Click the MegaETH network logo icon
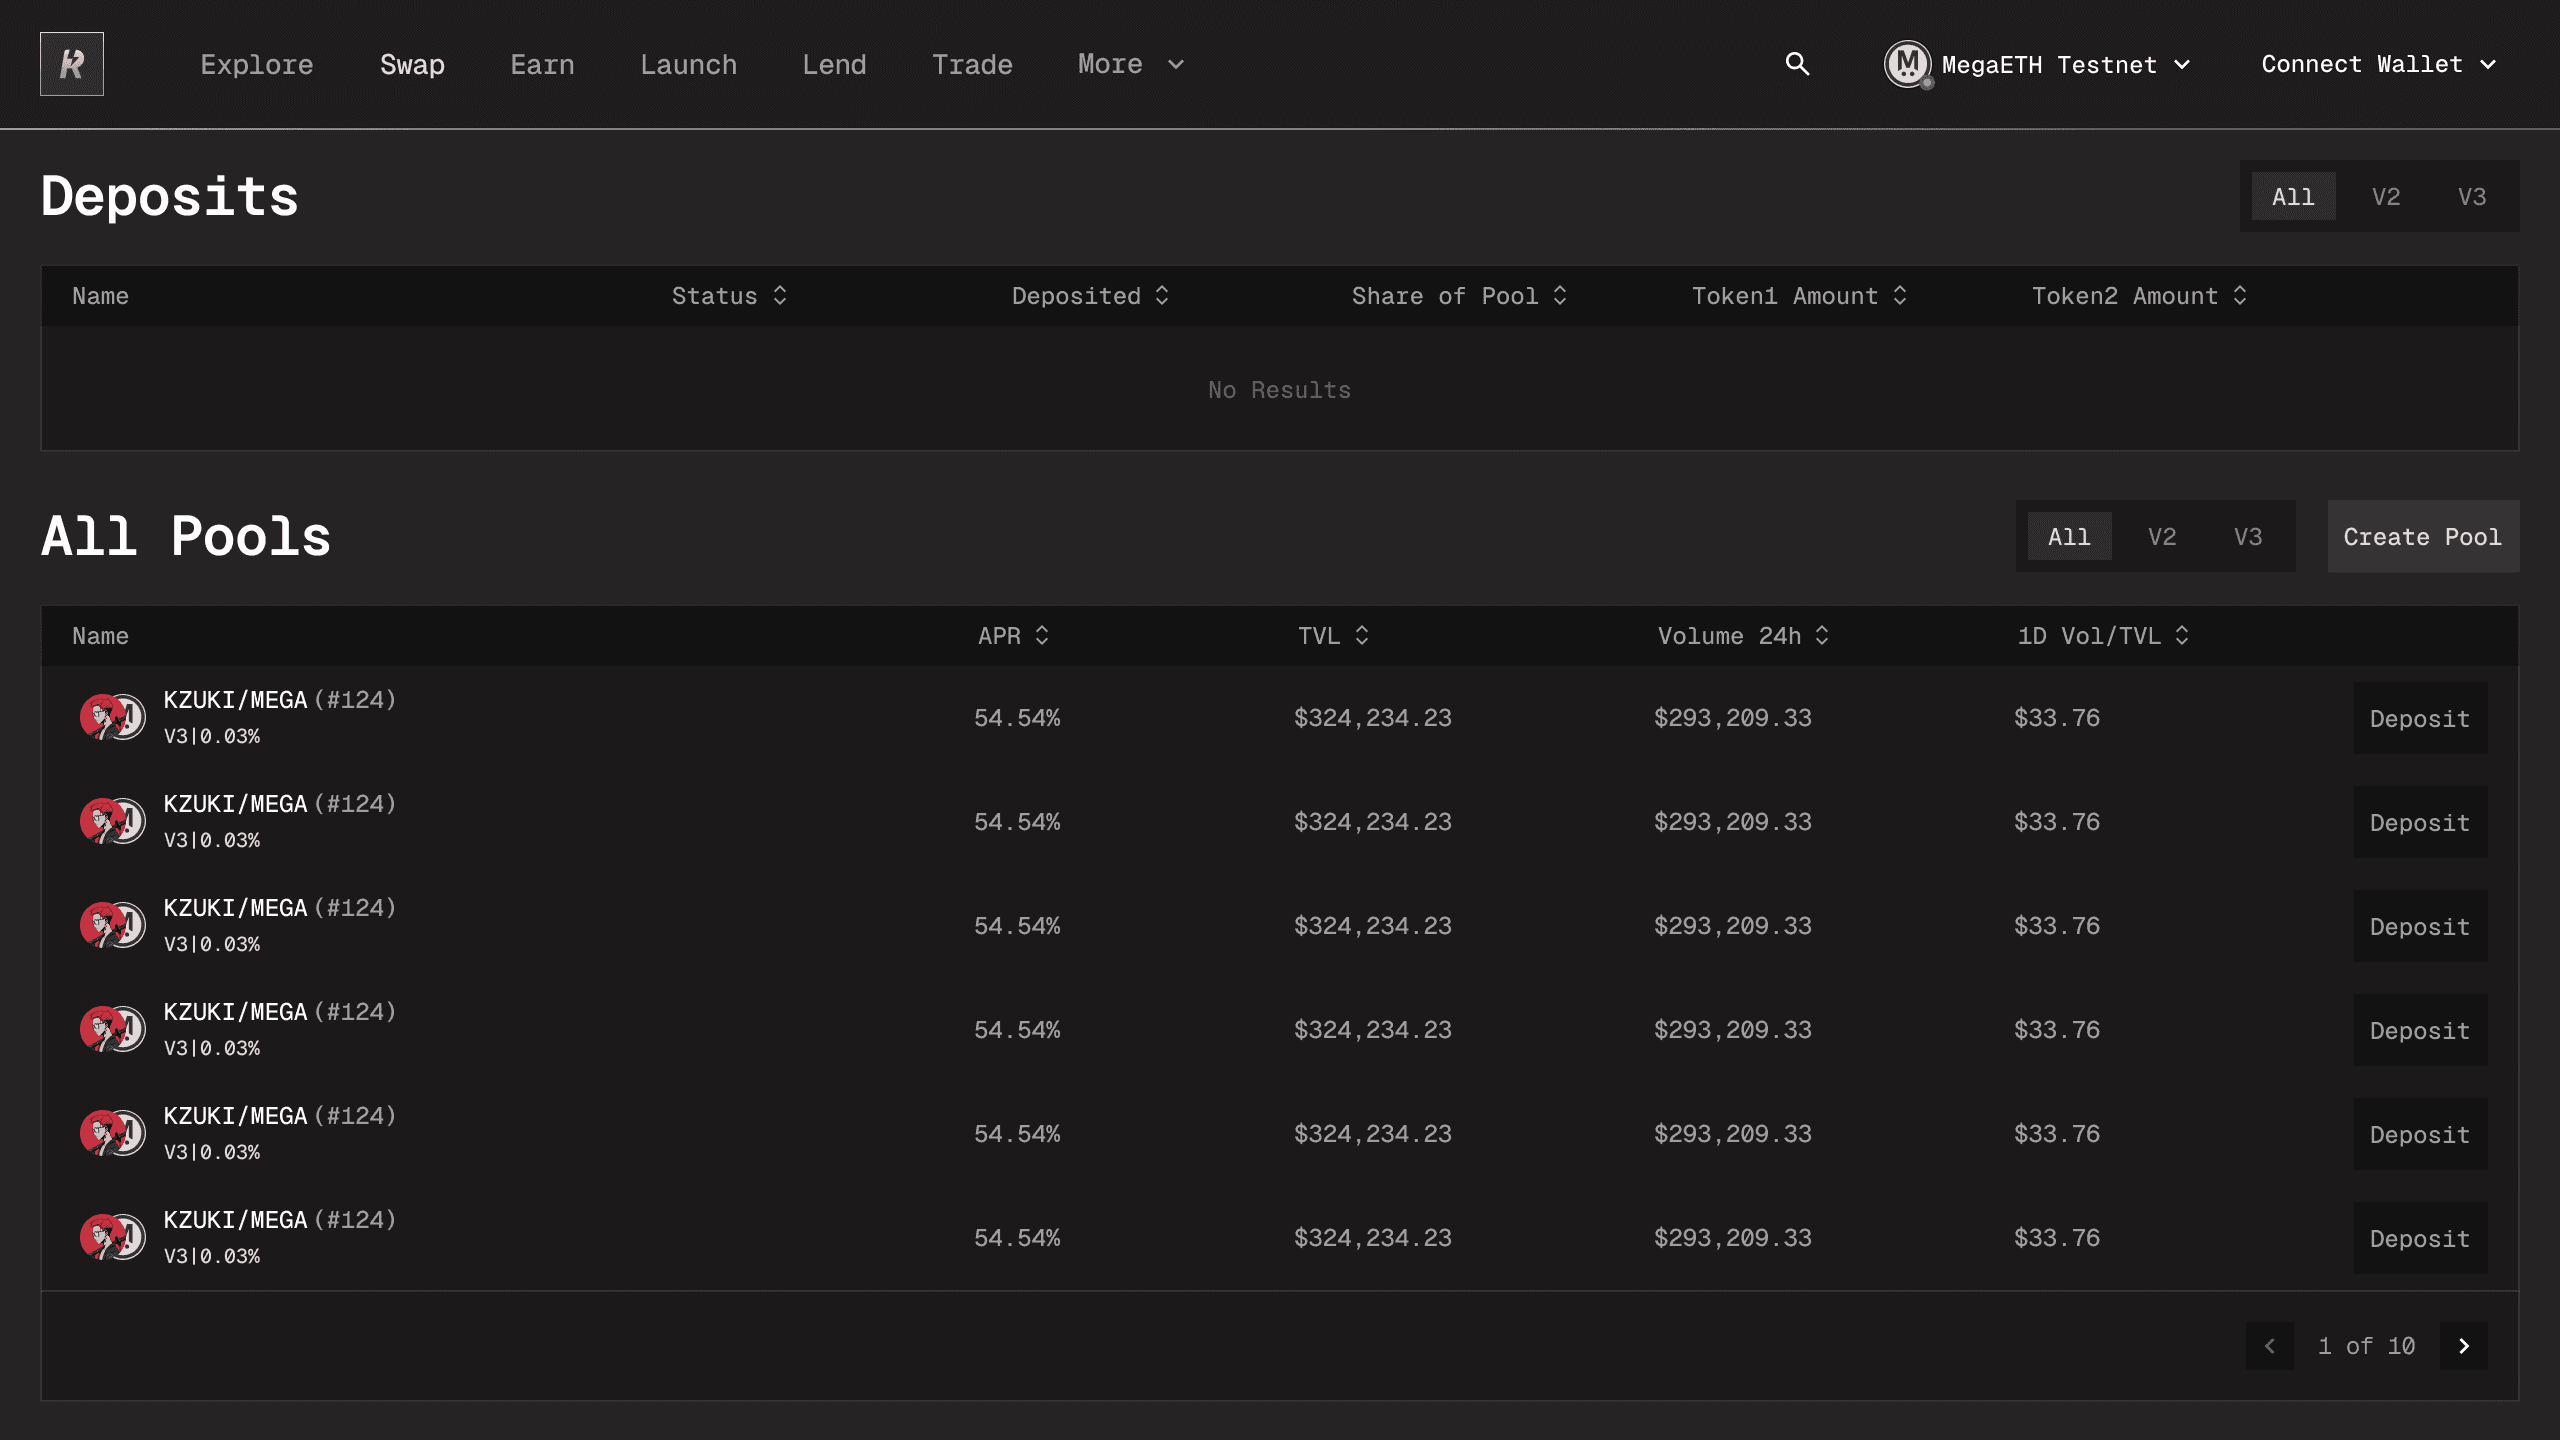This screenshot has height=1440, width=2560. [1907, 64]
